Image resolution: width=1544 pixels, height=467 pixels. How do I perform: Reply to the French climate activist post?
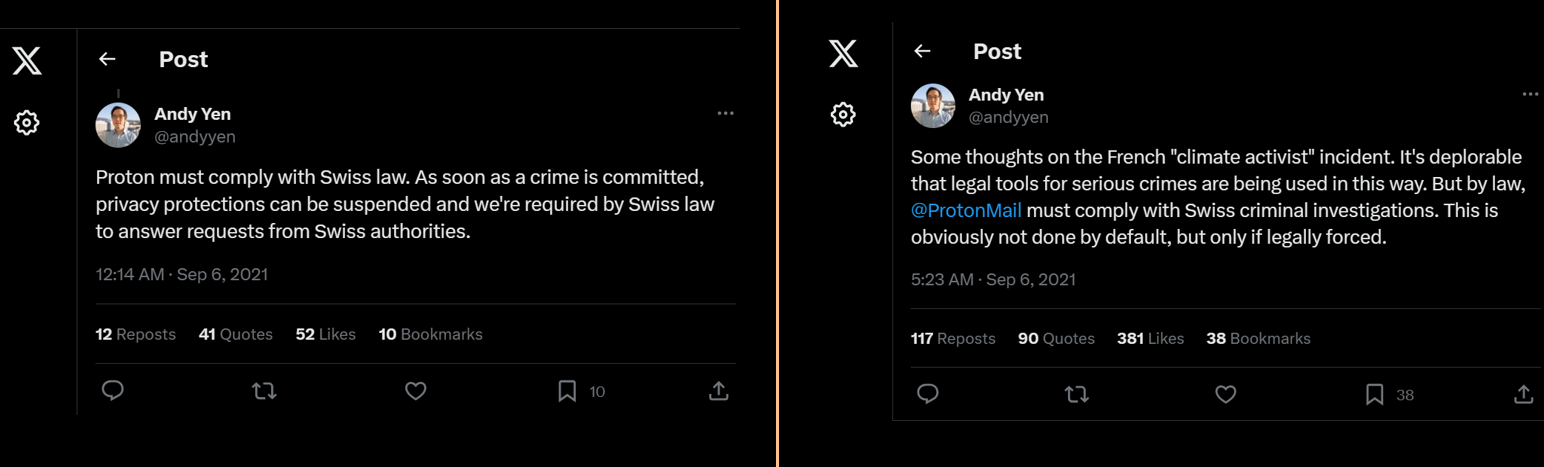(x=928, y=394)
